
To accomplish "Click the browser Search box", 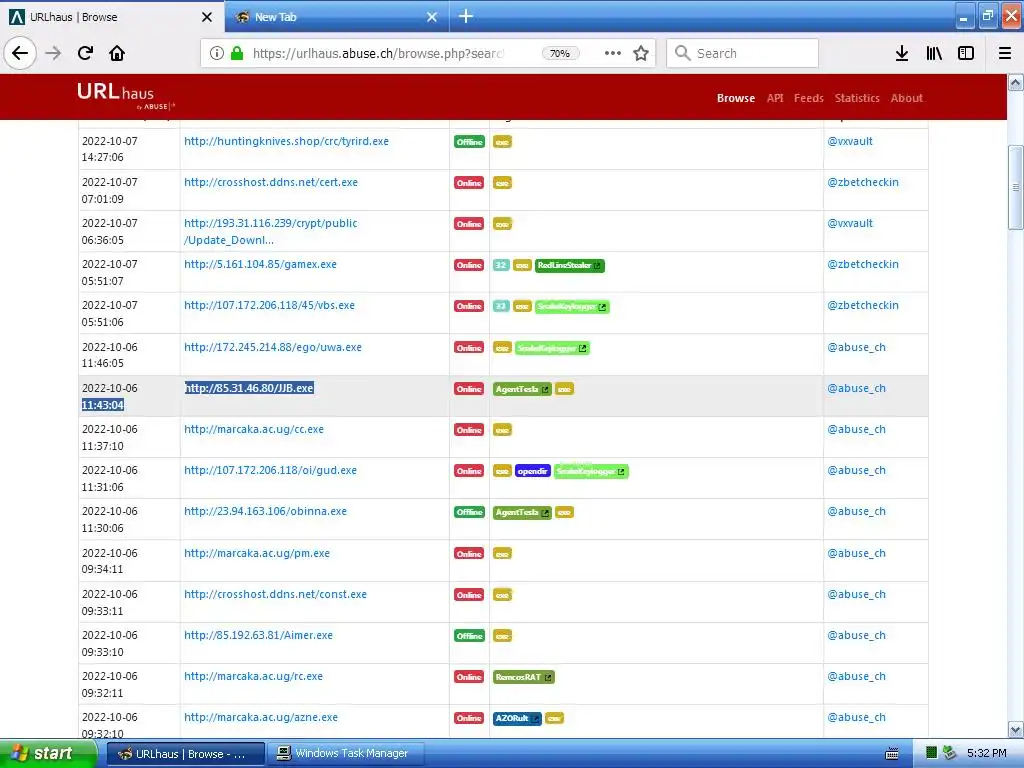I will click(743, 53).
